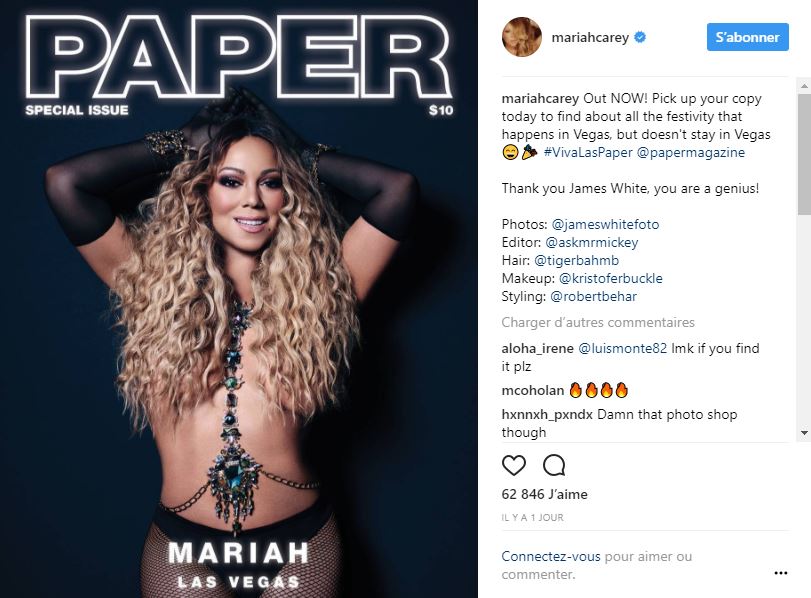Open the mariahcarey profile picture
Image resolution: width=811 pixels, height=598 pixels.
tap(521, 37)
